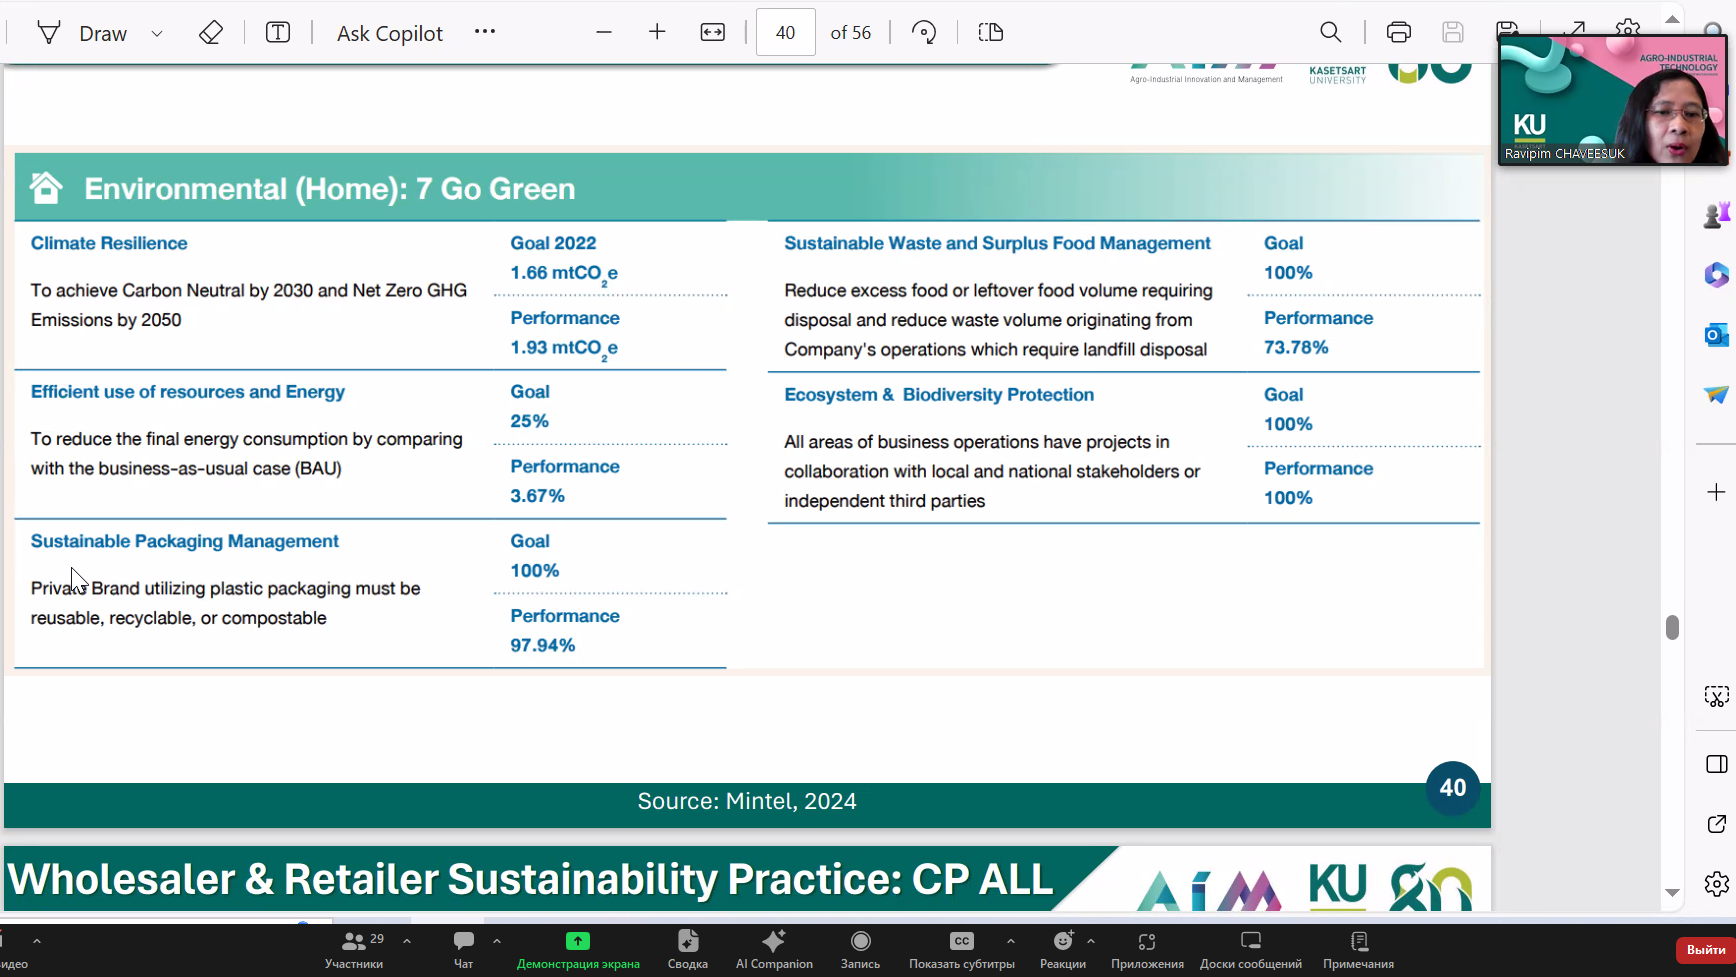Screen dimensions: 1736x977
Task: Click the Ask Copilot button
Action: (x=389, y=33)
